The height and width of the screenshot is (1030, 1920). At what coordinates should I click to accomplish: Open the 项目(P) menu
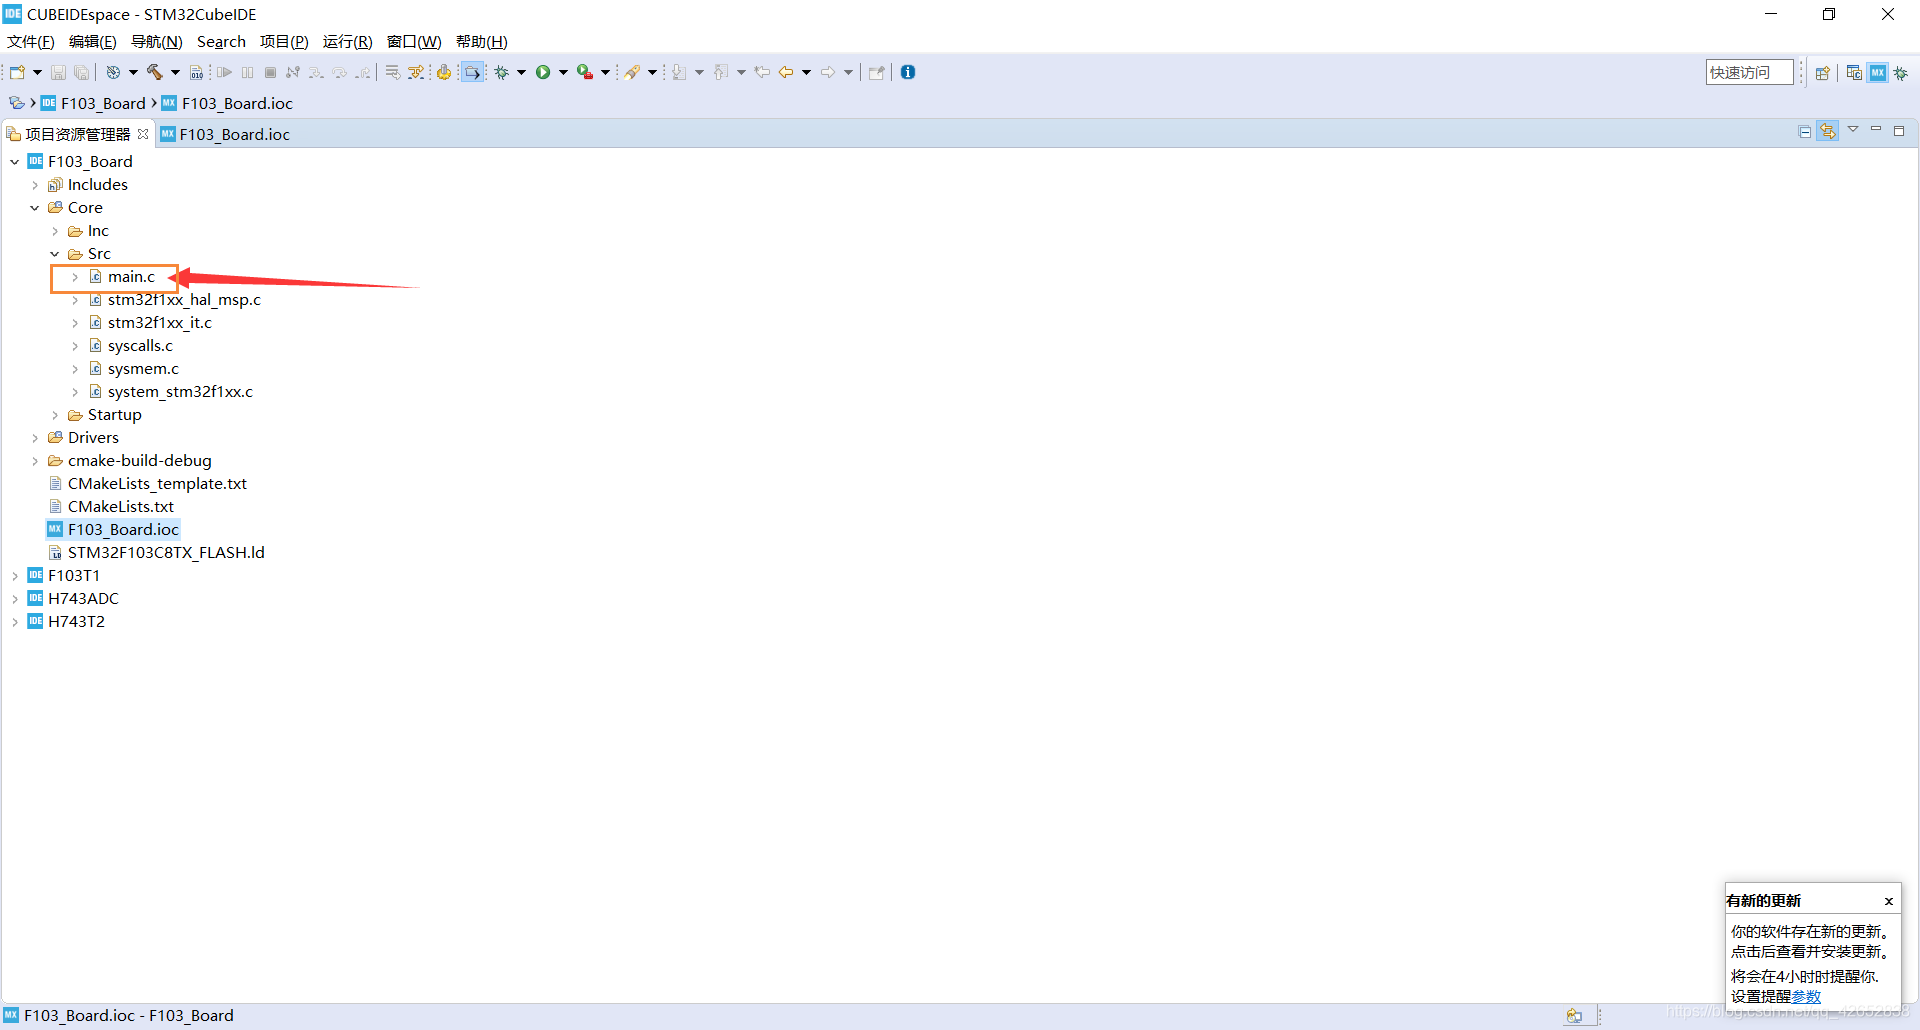284,42
